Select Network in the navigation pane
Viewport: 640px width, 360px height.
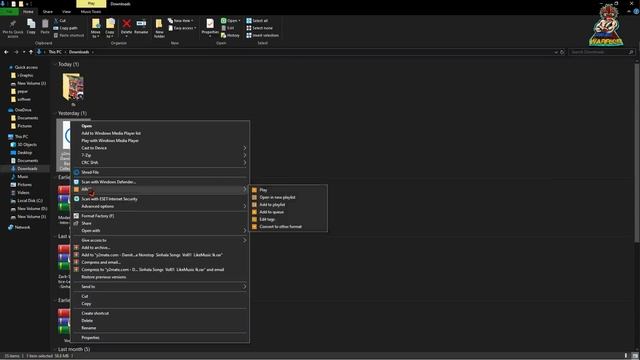pos(22,227)
